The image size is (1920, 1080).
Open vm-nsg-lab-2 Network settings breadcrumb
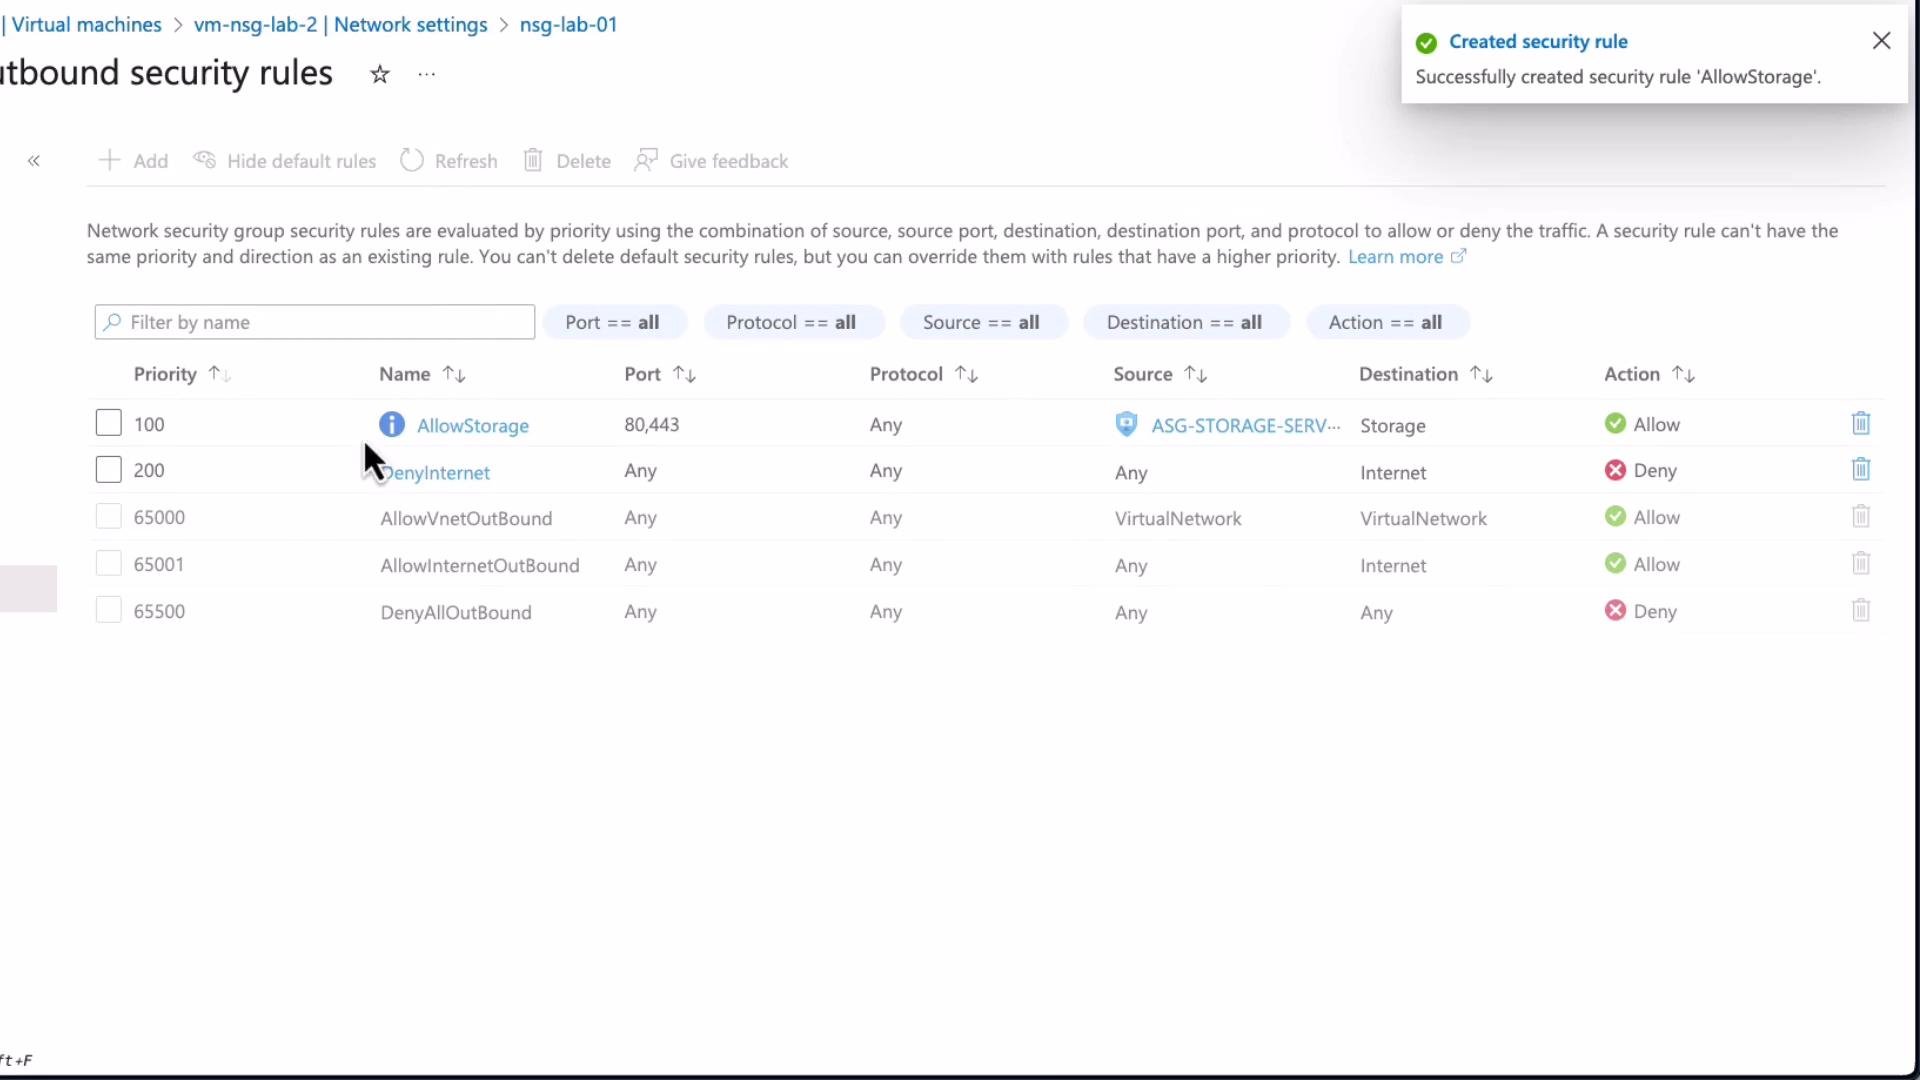point(340,25)
